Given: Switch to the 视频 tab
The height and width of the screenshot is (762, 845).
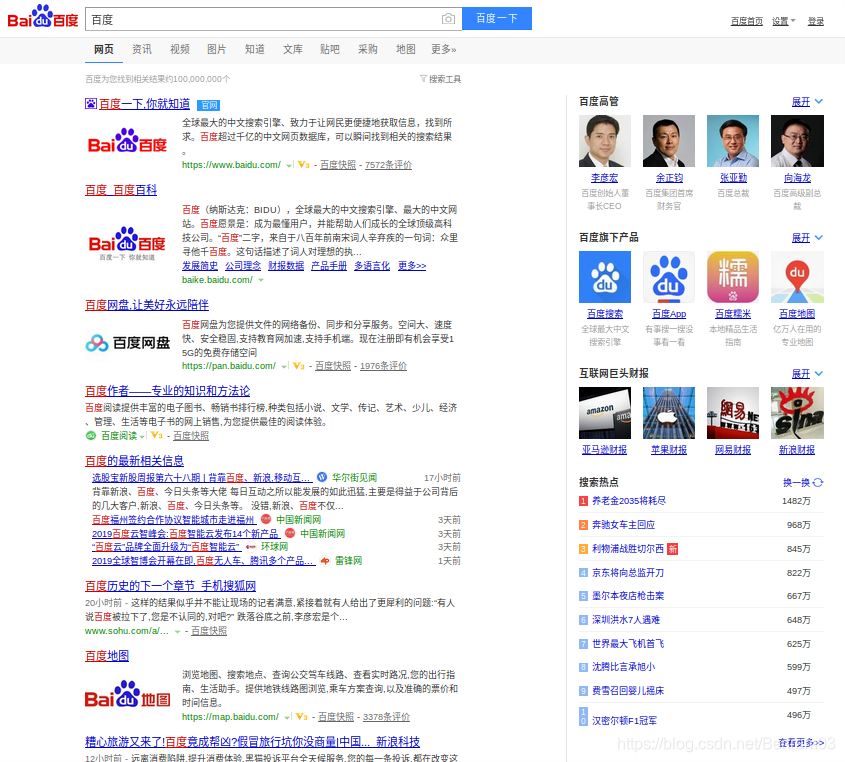Looking at the screenshot, I should point(179,50).
